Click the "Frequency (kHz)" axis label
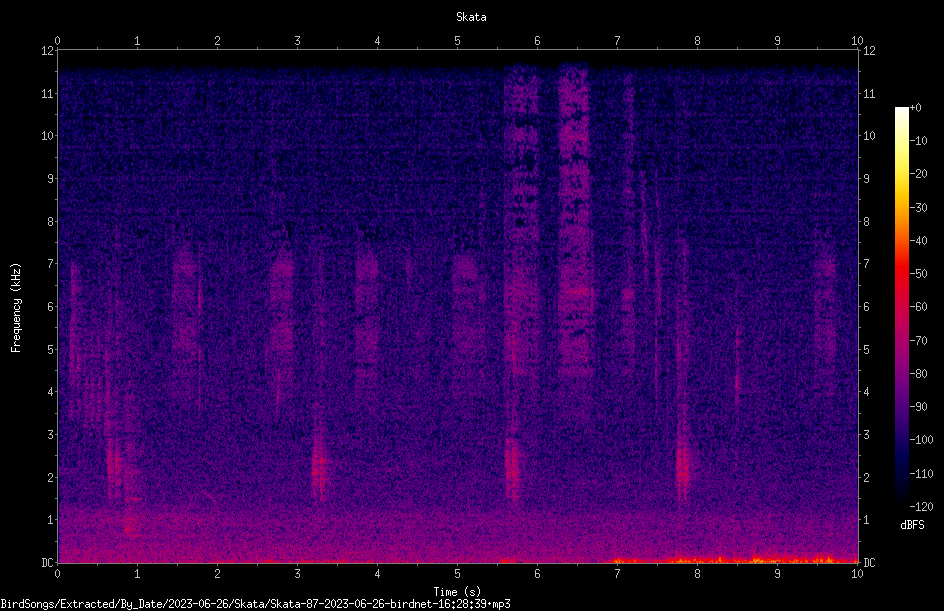Viewport: 944px width, 611px height. (16, 308)
